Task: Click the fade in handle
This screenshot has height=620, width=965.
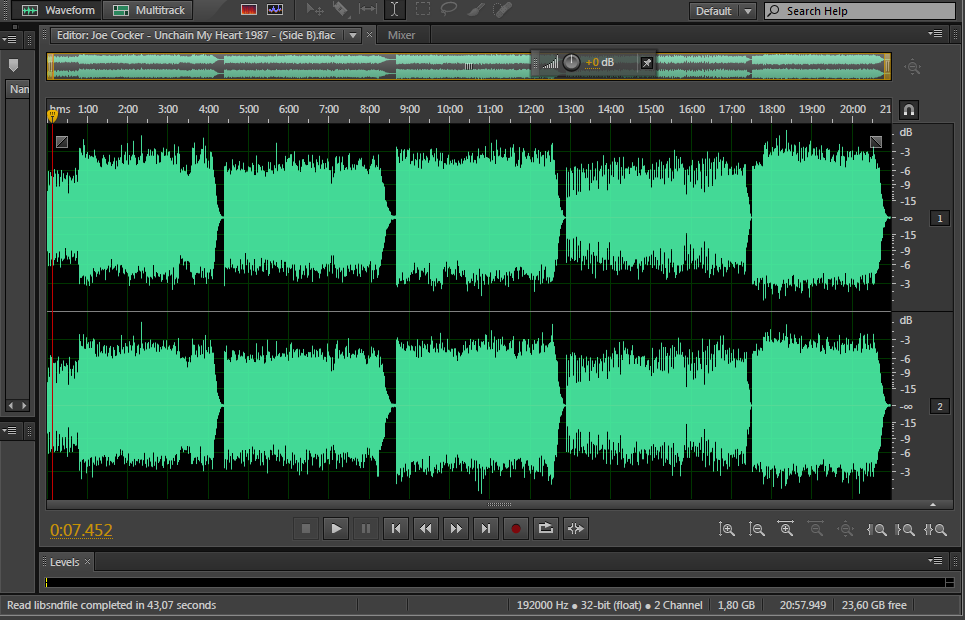Action: point(62,142)
